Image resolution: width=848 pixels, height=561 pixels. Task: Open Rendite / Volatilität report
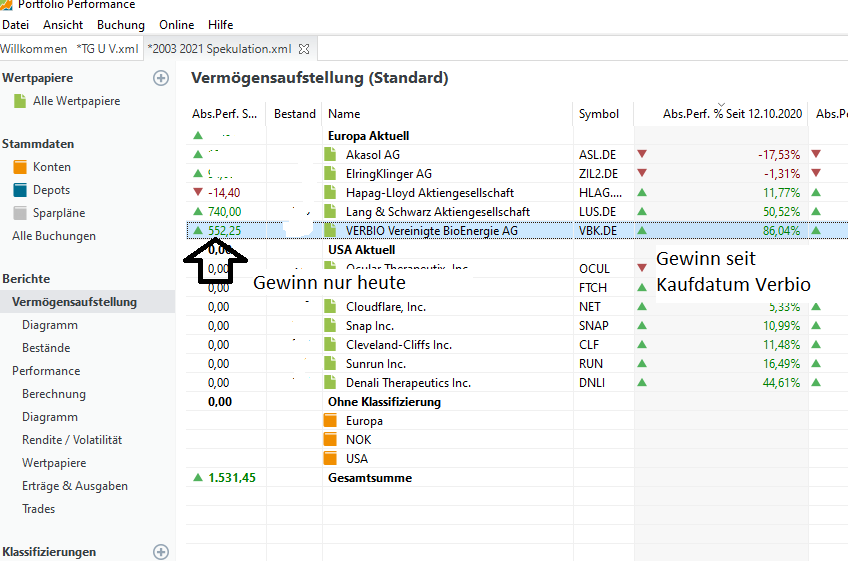72,440
